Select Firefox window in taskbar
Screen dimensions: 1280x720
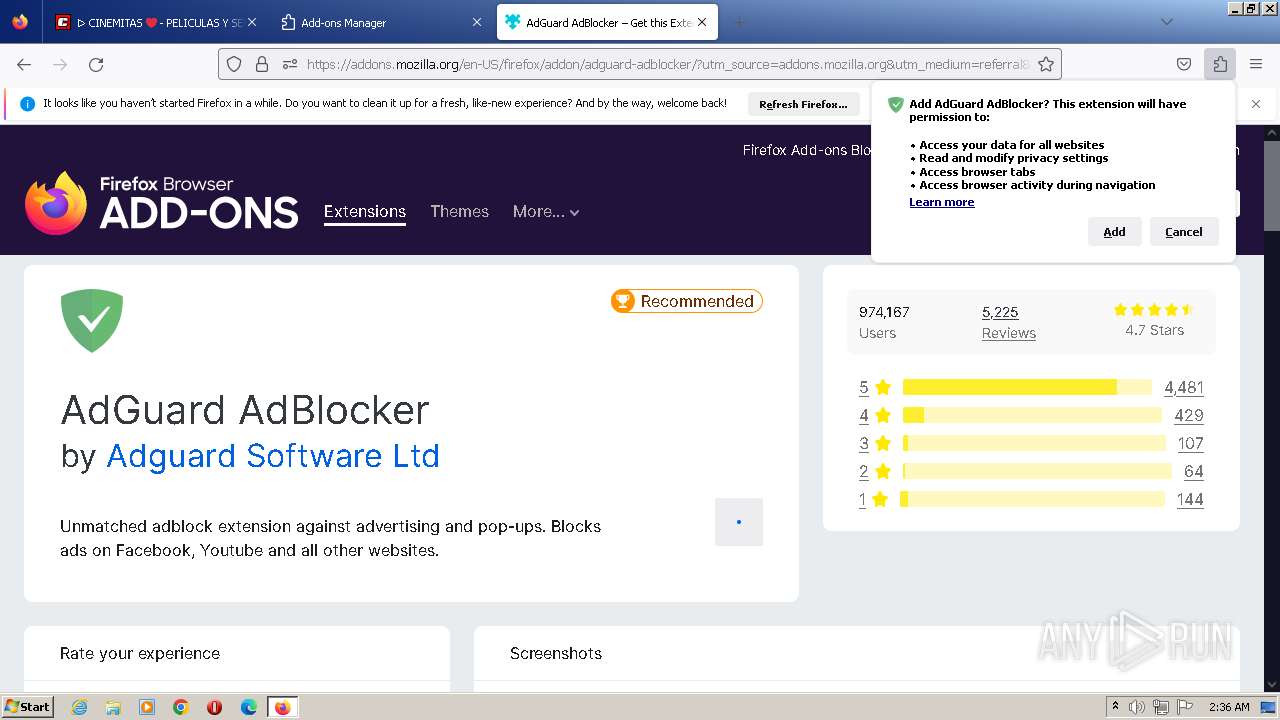click(282, 707)
